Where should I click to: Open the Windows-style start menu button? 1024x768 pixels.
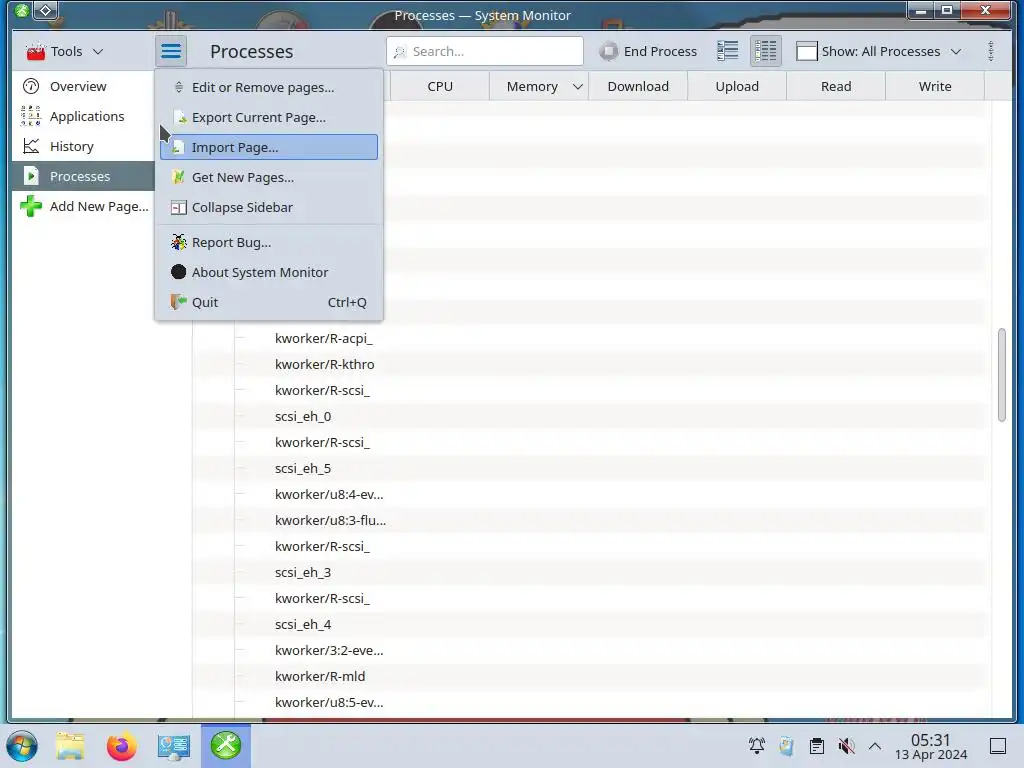[22, 746]
